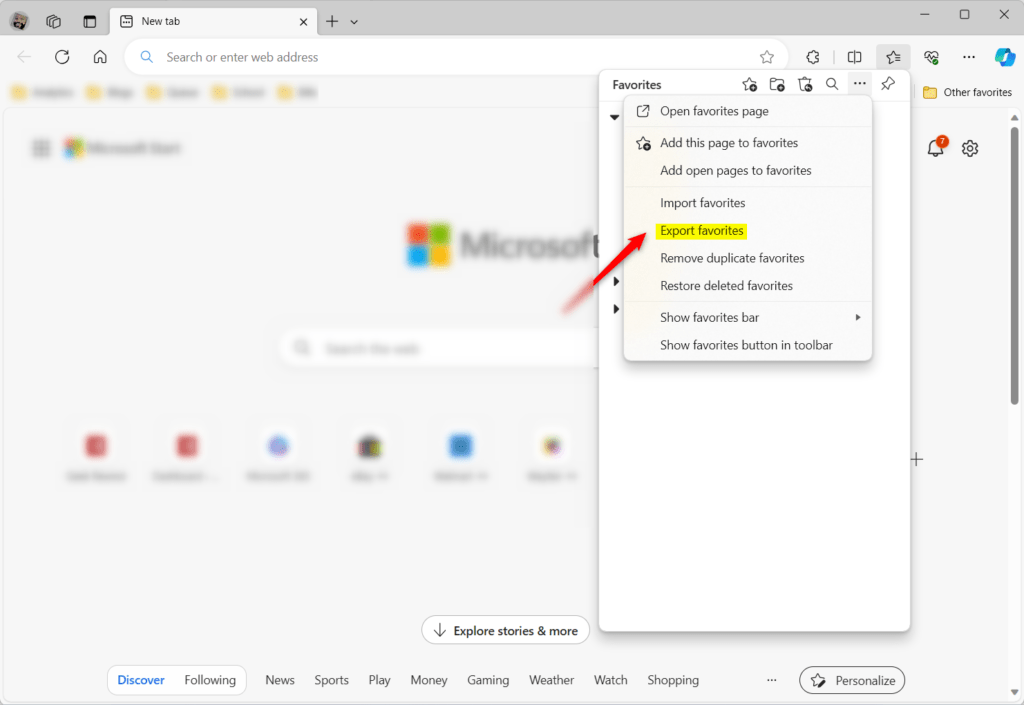
Task: Click the tab actions dropdown arrow
Action: [353, 21]
